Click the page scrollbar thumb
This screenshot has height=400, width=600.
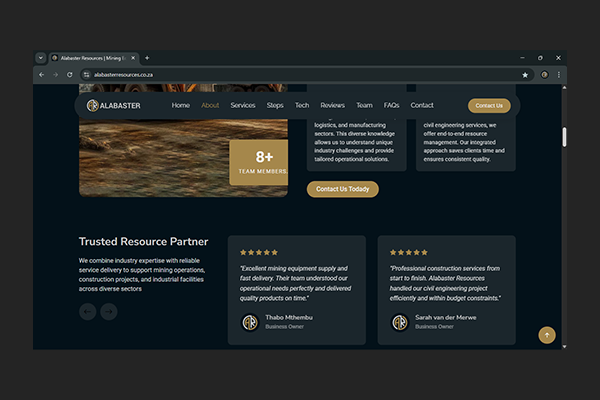pos(564,137)
